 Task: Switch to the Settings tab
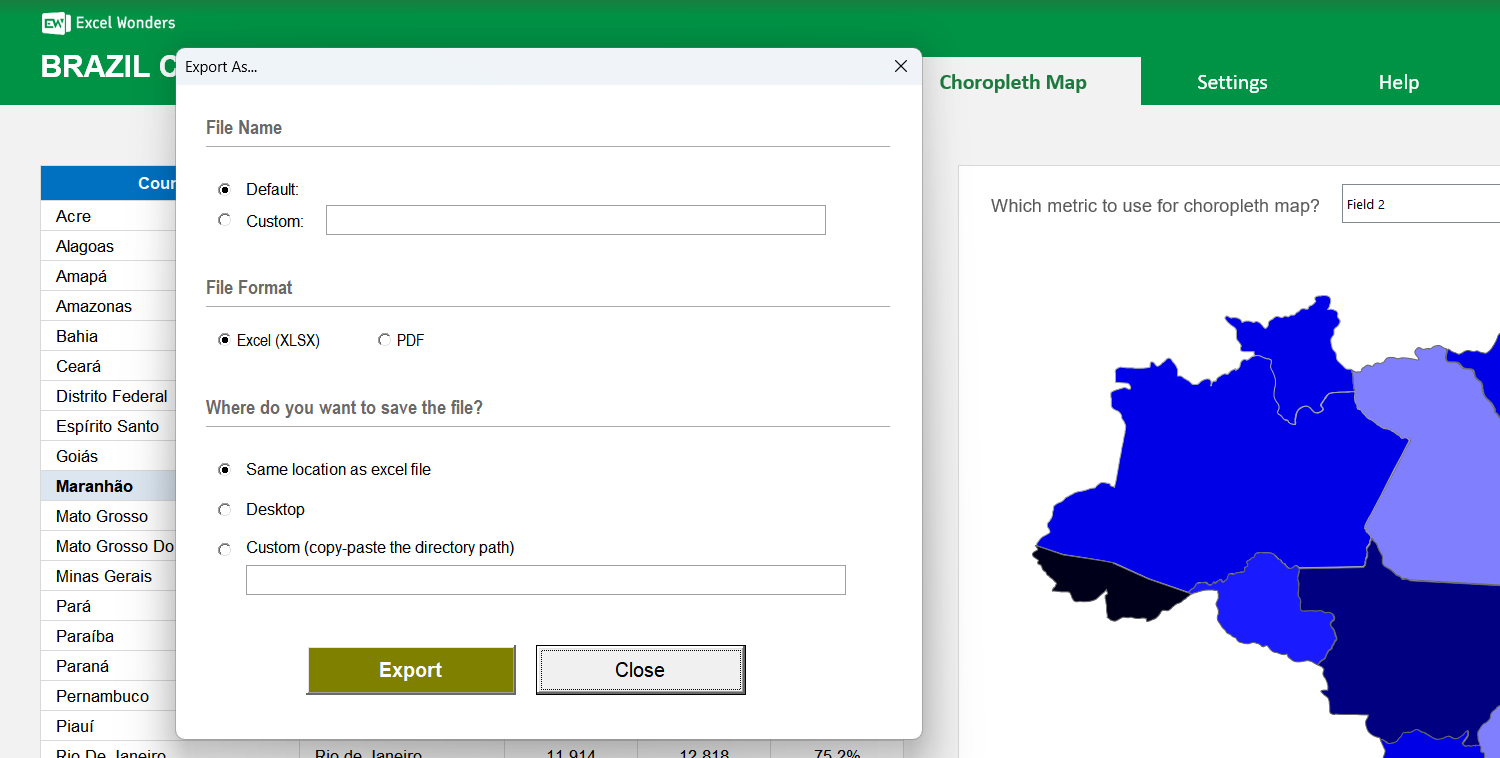1232,82
